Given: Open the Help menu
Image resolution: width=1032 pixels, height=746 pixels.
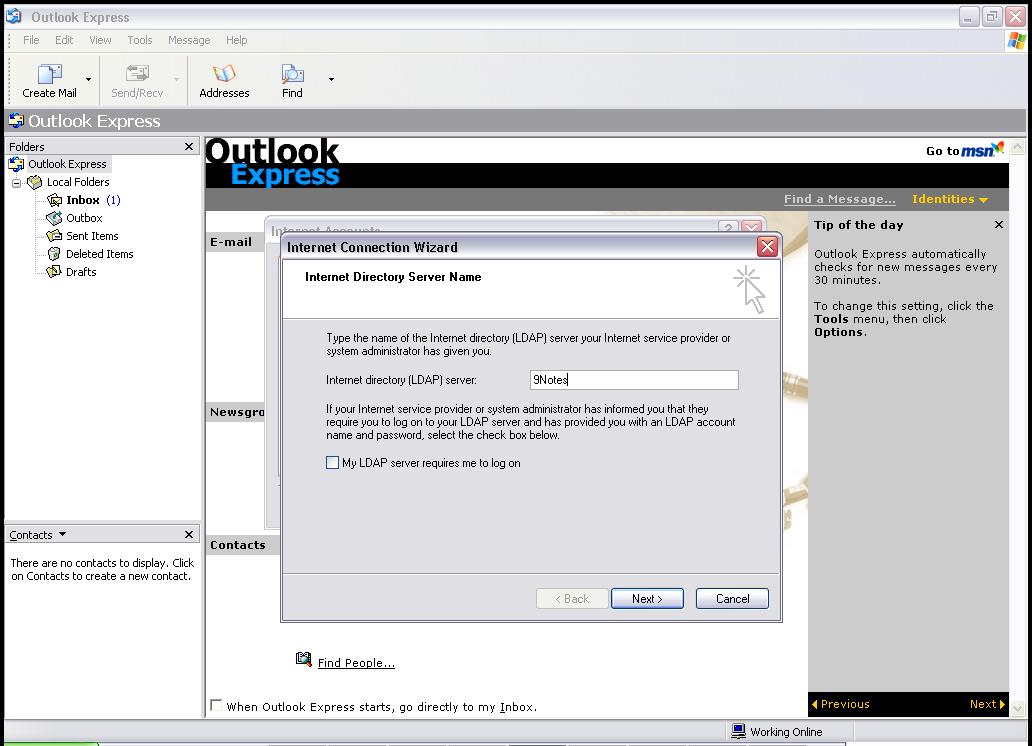Looking at the screenshot, I should click(x=236, y=40).
